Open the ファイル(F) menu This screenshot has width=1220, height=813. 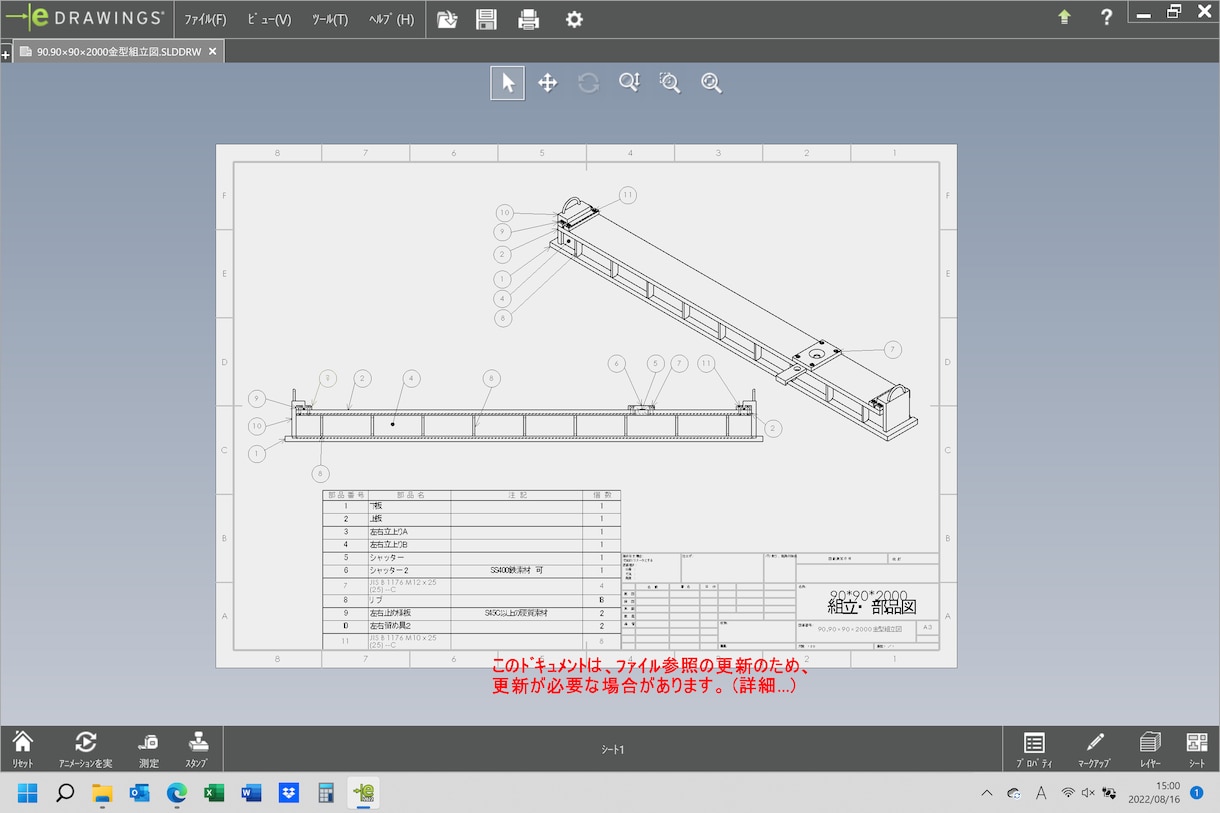coord(205,19)
